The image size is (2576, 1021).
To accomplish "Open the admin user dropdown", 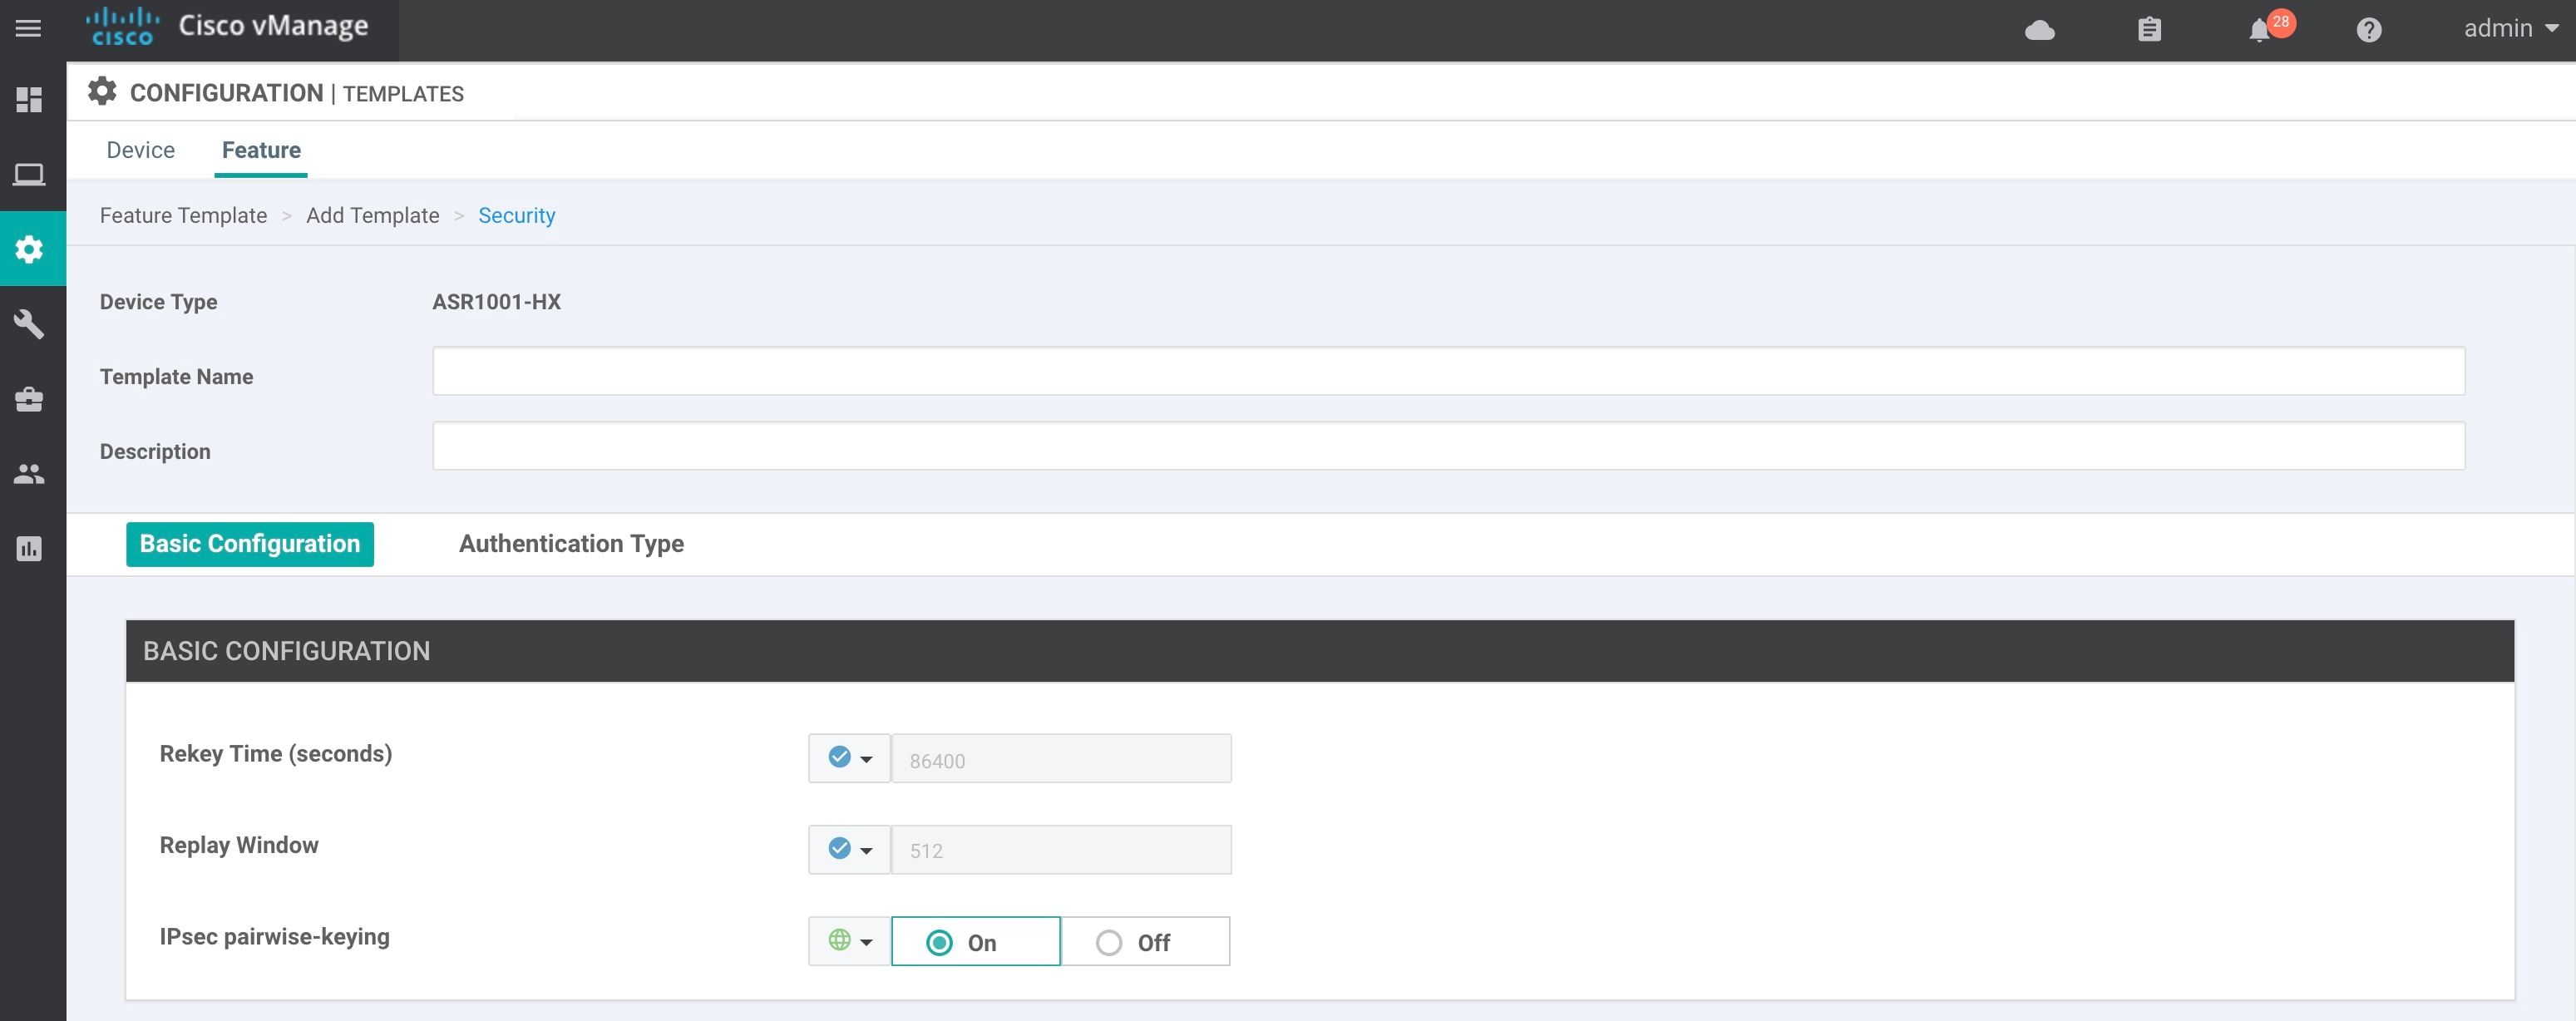I will point(2511,28).
